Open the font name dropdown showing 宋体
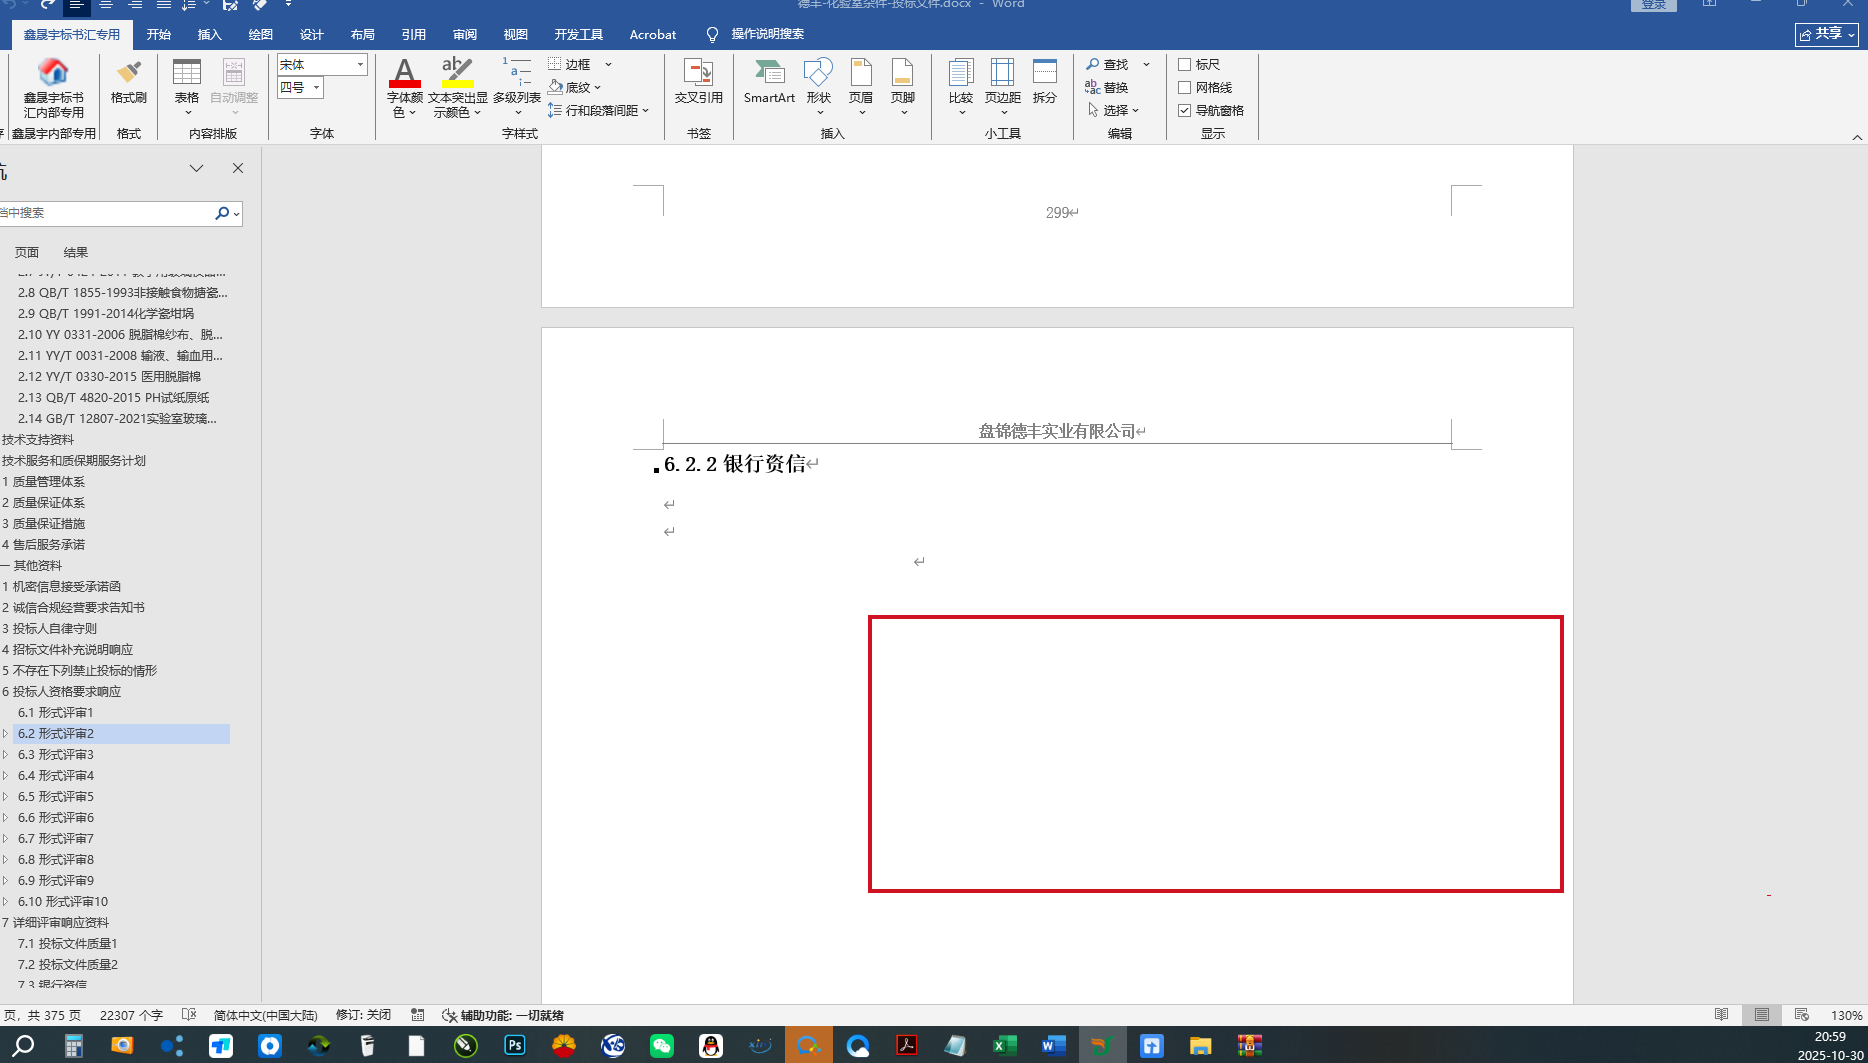Image resolution: width=1868 pixels, height=1063 pixels. 360,64
